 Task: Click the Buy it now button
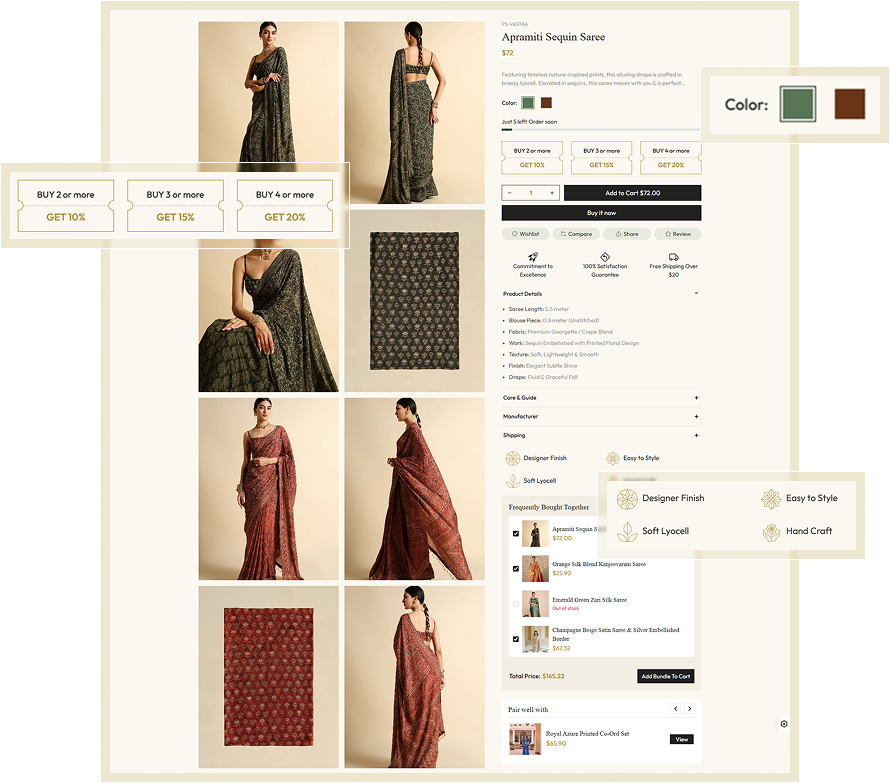(x=601, y=213)
